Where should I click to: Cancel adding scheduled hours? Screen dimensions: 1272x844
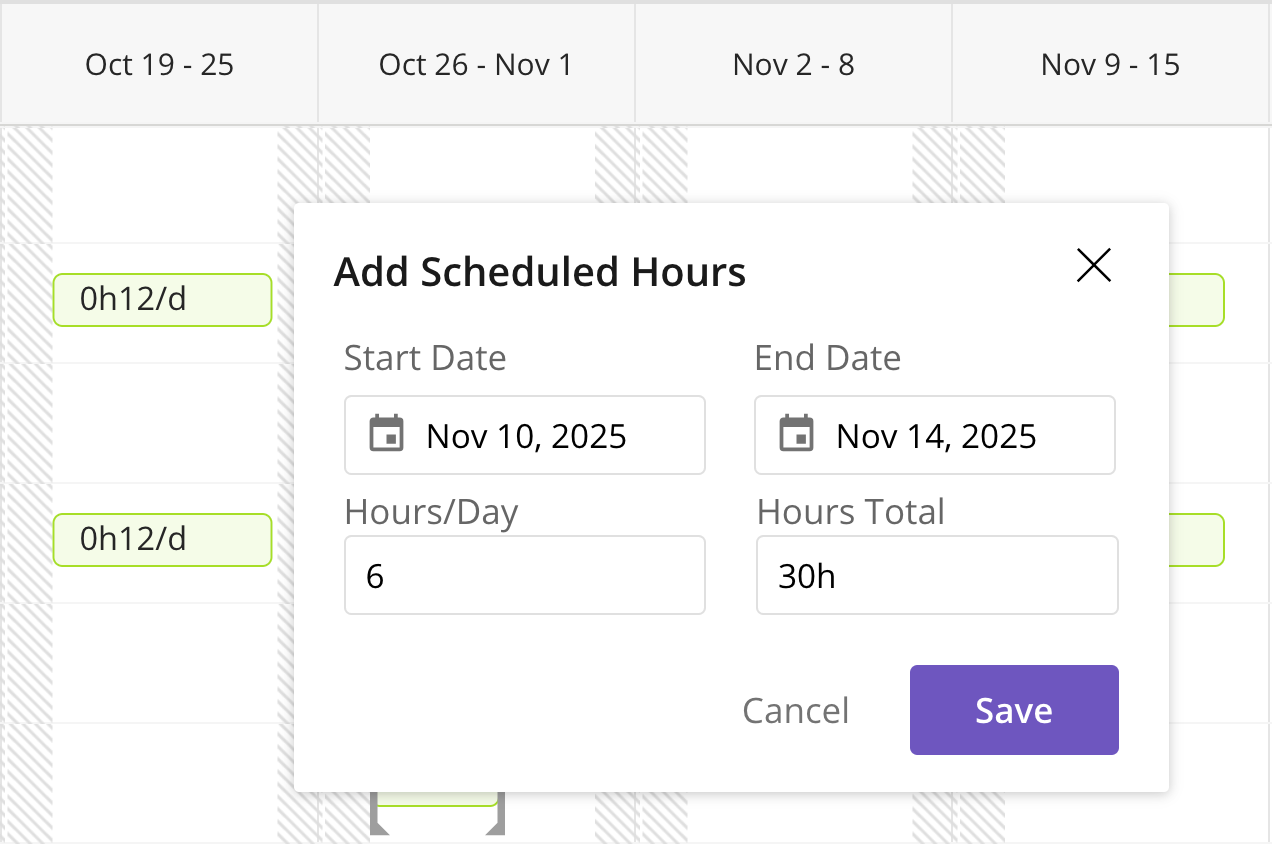click(795, 710)
